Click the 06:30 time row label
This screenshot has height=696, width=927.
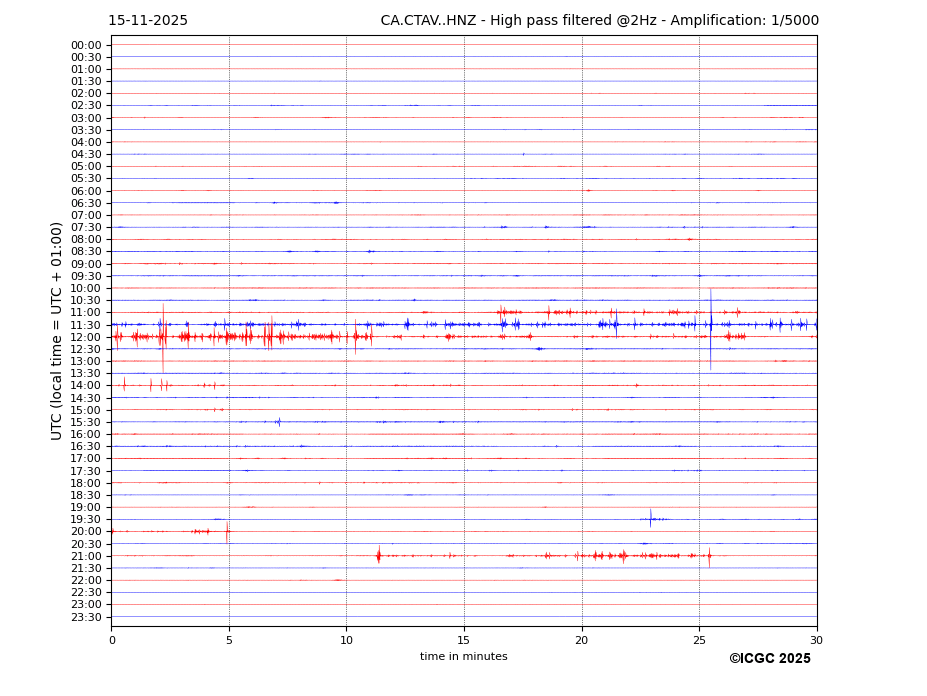point(86,203)
